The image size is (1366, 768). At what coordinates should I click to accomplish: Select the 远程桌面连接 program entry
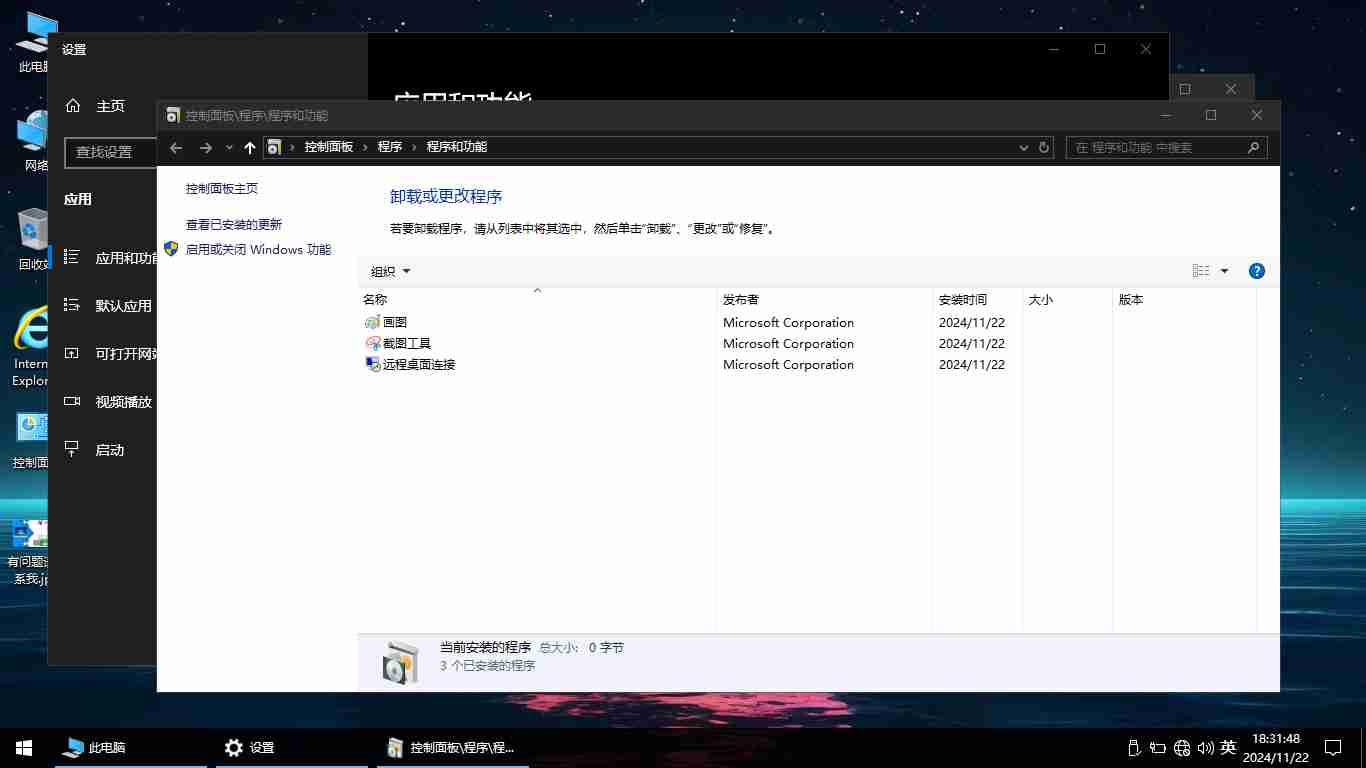coord(418,365)
